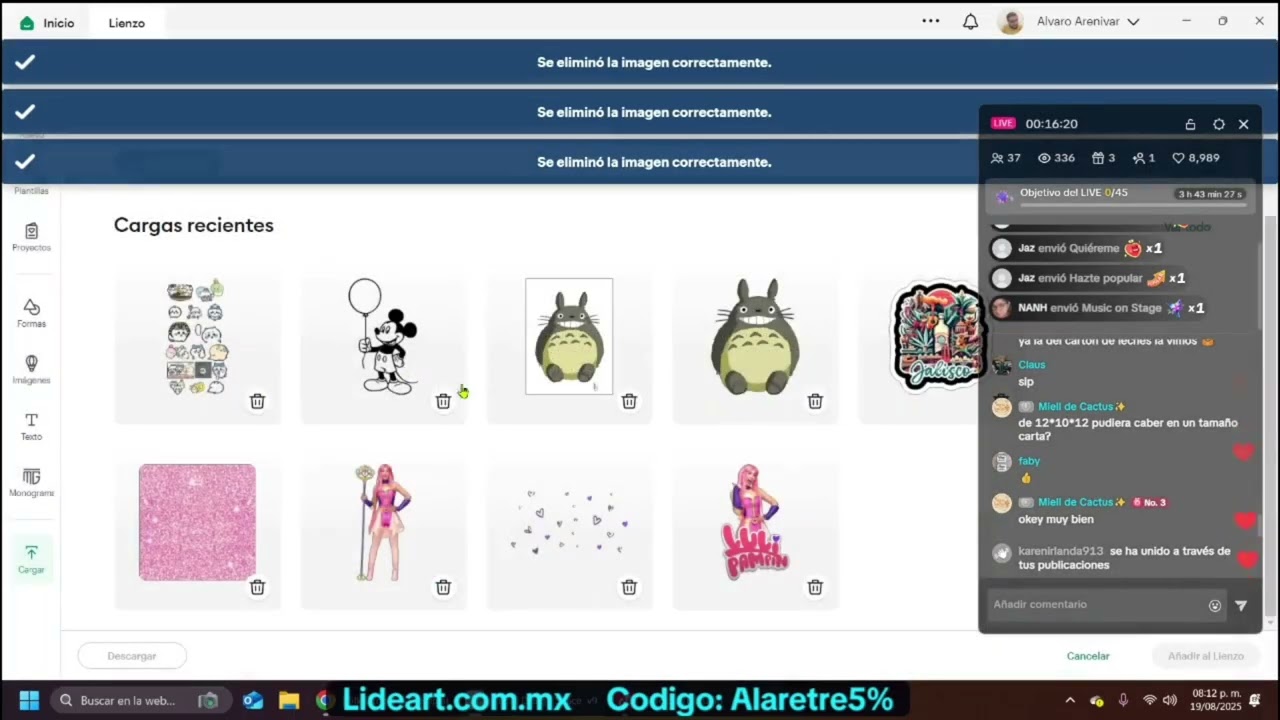Select Cargar upload option in sidebar
1280x720 pixels.
point(31,560)
